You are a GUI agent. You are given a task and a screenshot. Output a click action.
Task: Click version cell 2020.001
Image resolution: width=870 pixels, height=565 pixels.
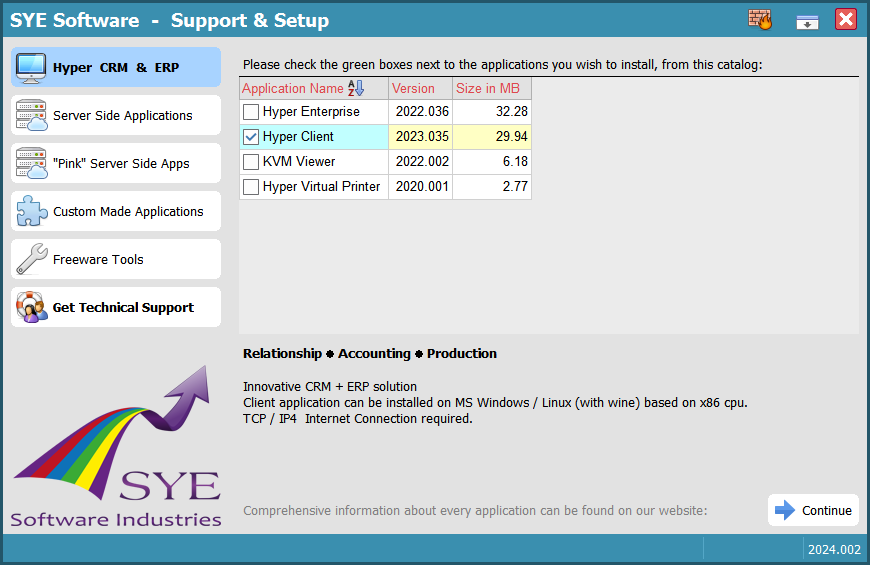(x=421, y=186)
